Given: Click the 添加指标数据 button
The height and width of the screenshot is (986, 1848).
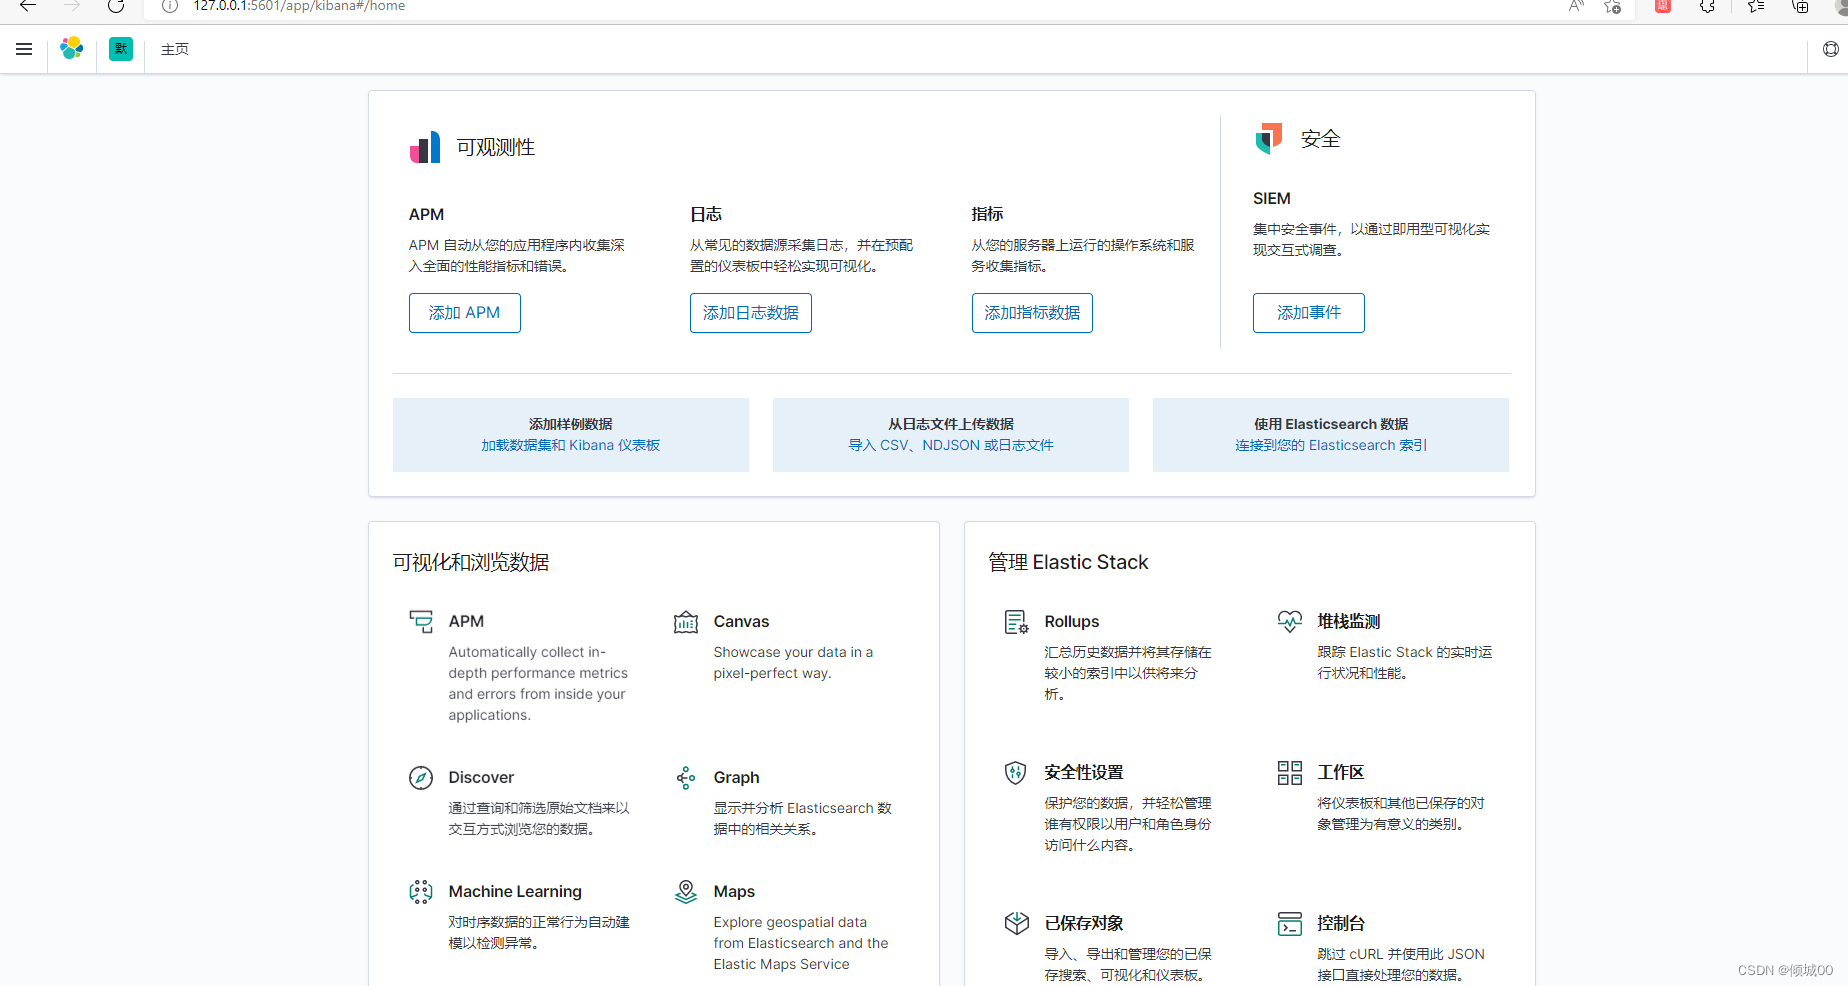Looking at the screenshot, I should click(x=1032, y=313).
